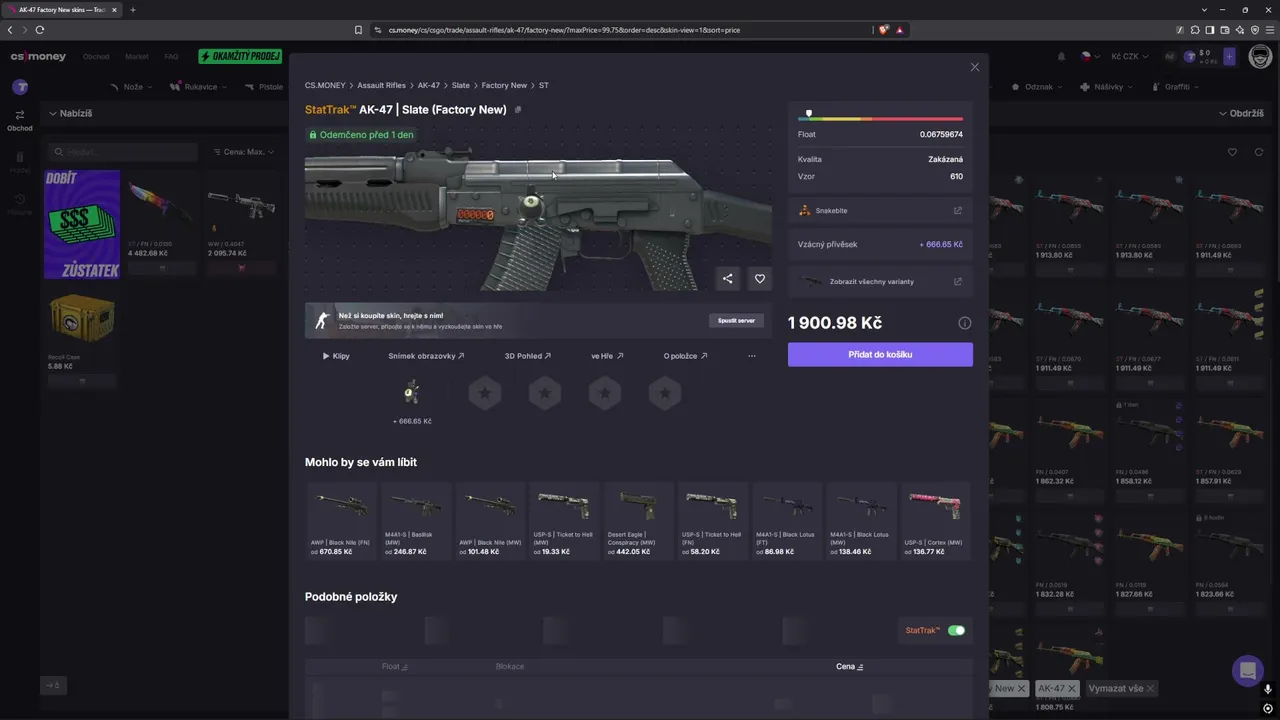Click the Spustit server button
The width and height of the screenshot is (1280, 720).
point(737,321)
